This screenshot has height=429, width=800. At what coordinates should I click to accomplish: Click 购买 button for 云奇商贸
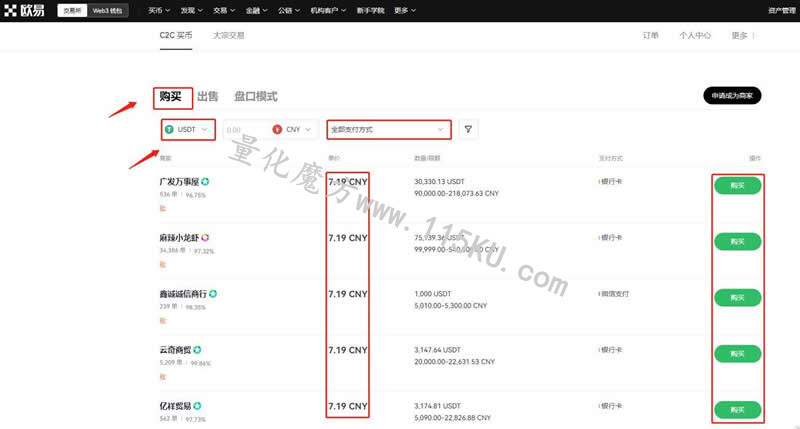point(737,354)
